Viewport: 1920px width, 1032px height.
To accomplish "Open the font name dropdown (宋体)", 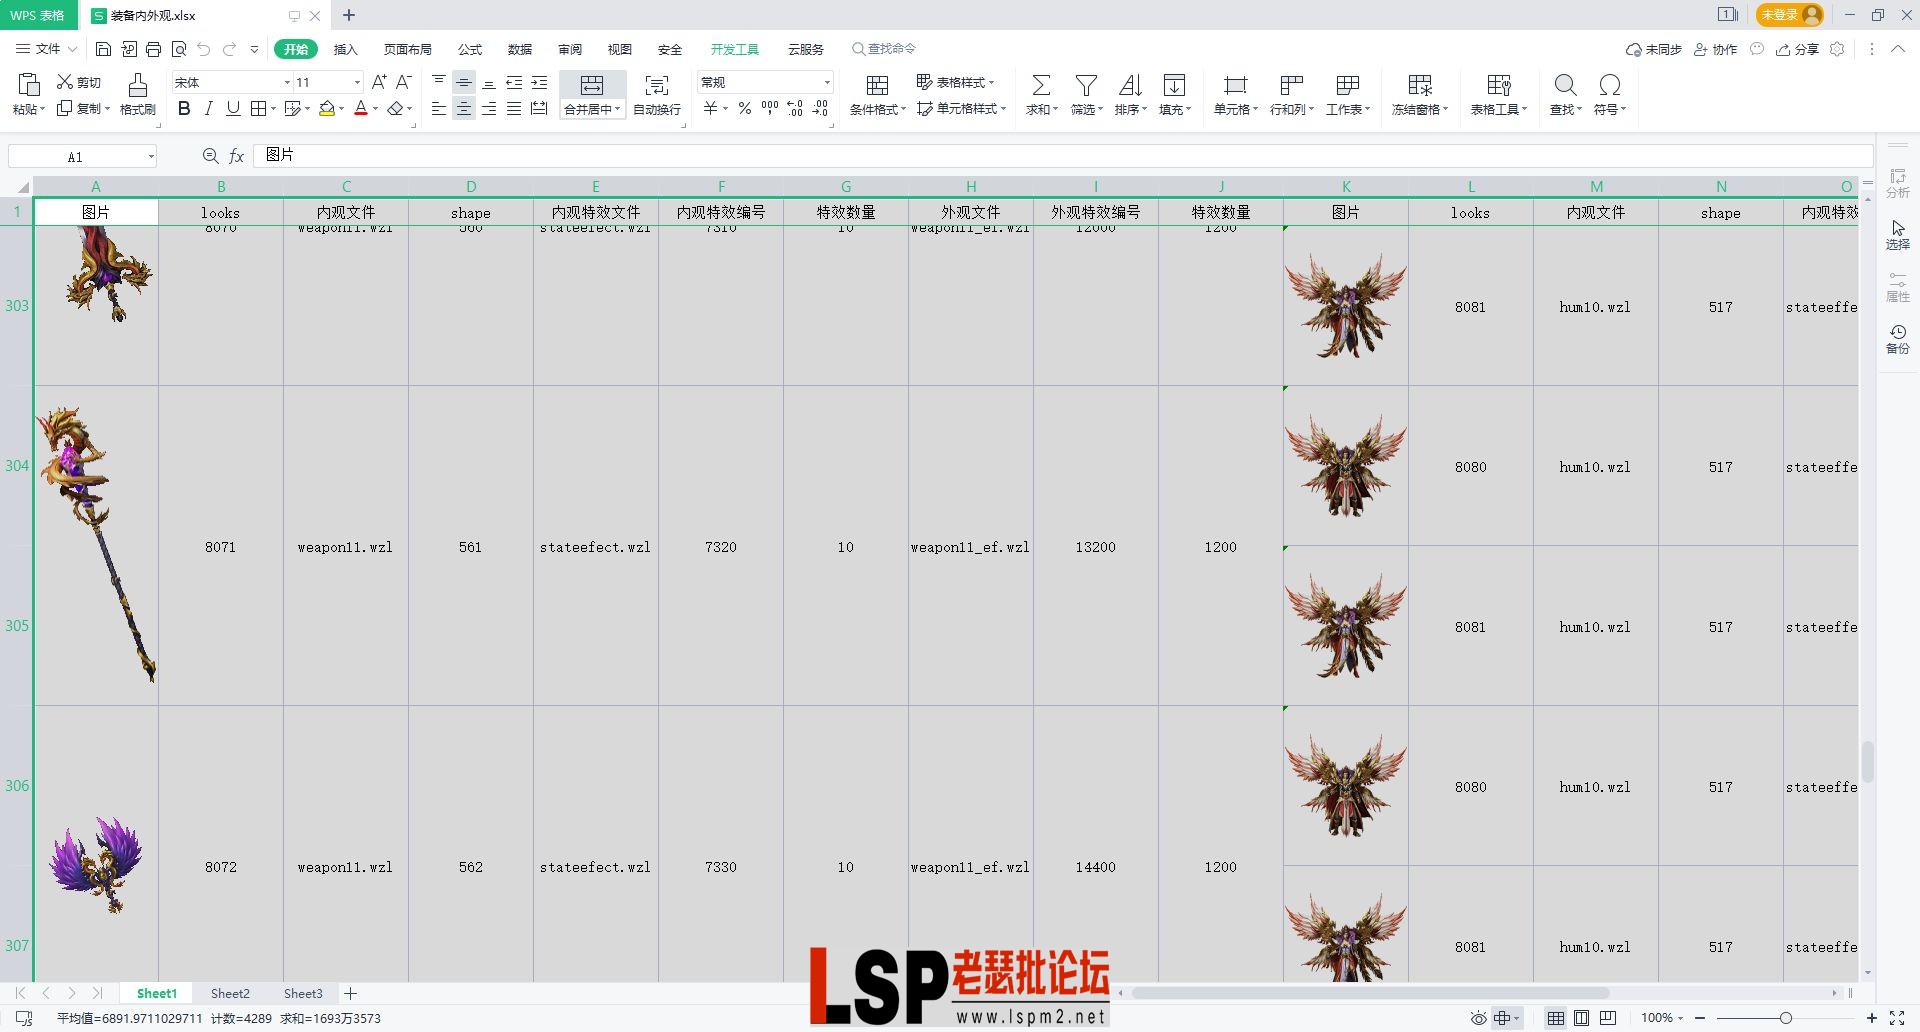I will pos(287,82).
